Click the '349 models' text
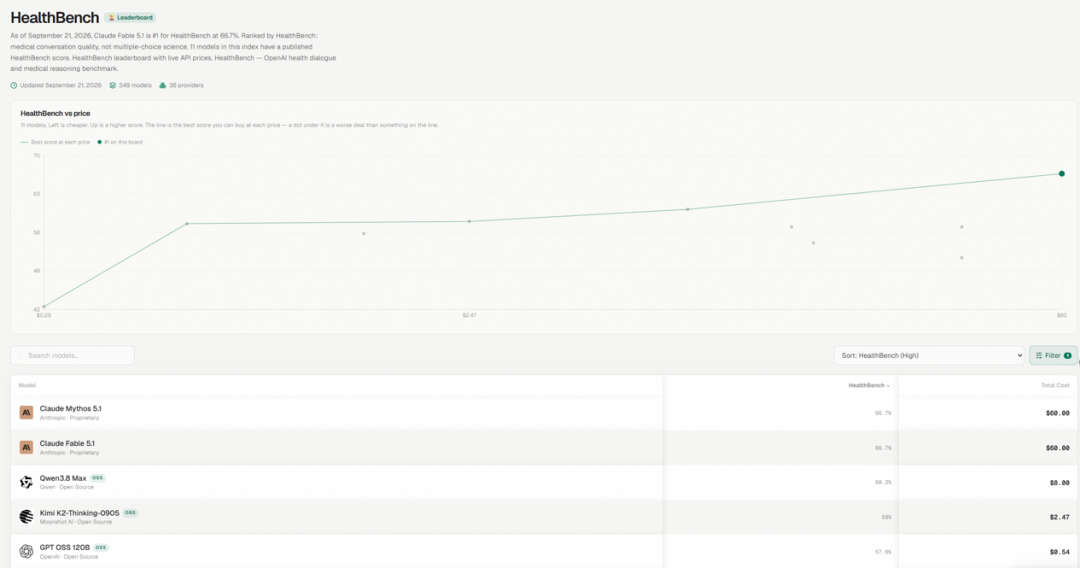 click(x=135, y=85)
